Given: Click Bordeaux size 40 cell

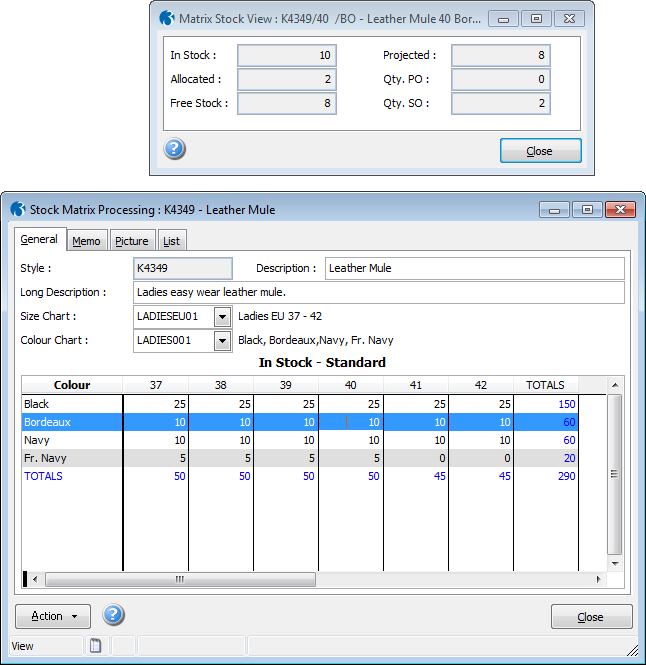Looking at the screenshot, I should (351, 422).
